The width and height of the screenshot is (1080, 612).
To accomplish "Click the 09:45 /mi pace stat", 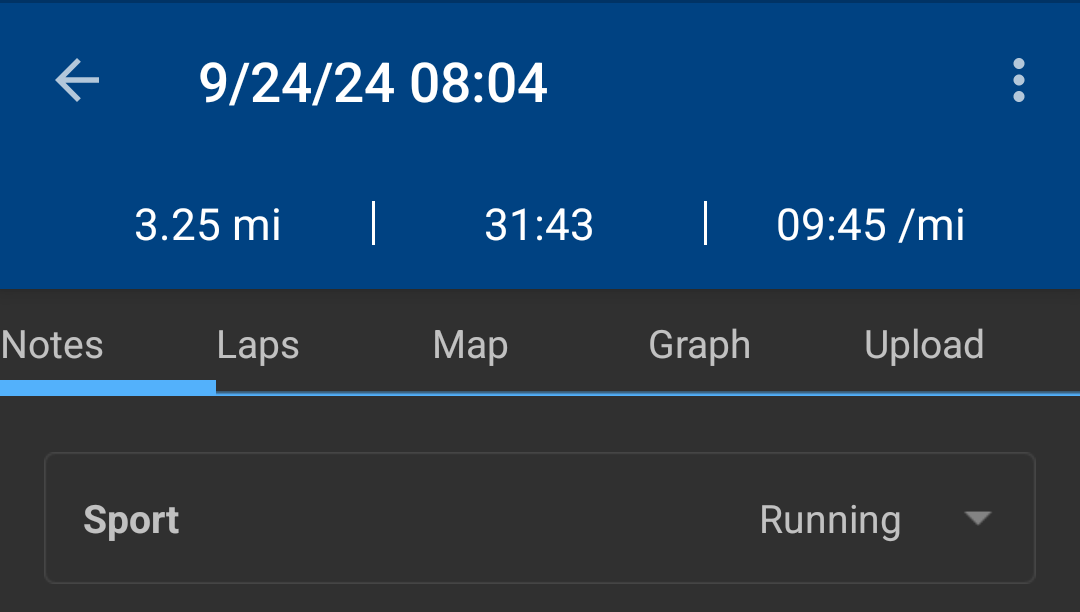I will tap(870, 225).
